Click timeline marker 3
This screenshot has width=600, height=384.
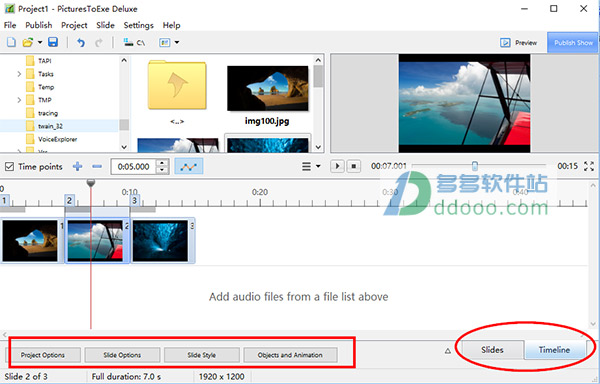[x=135, y=200]
